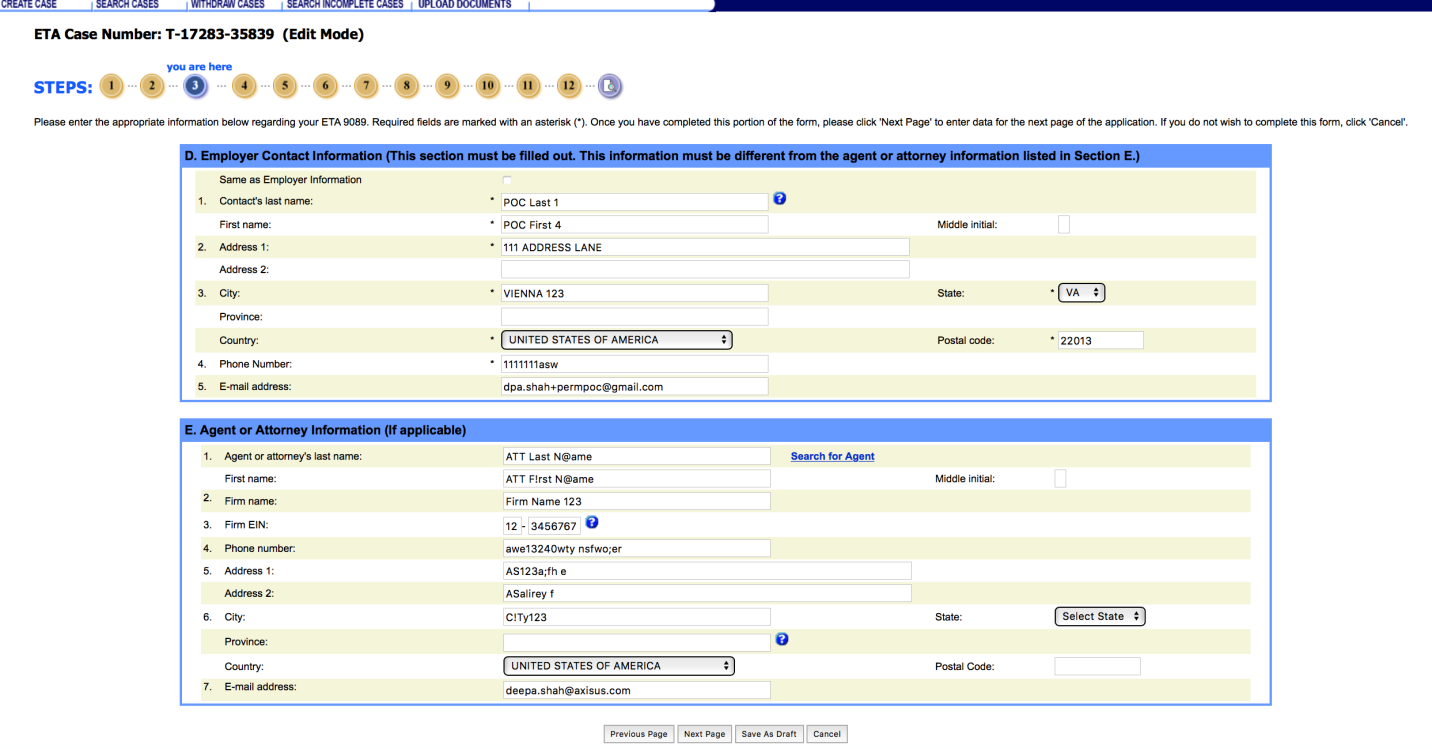Open the employer contact State dropdown showing VA

pos(1081,293)
